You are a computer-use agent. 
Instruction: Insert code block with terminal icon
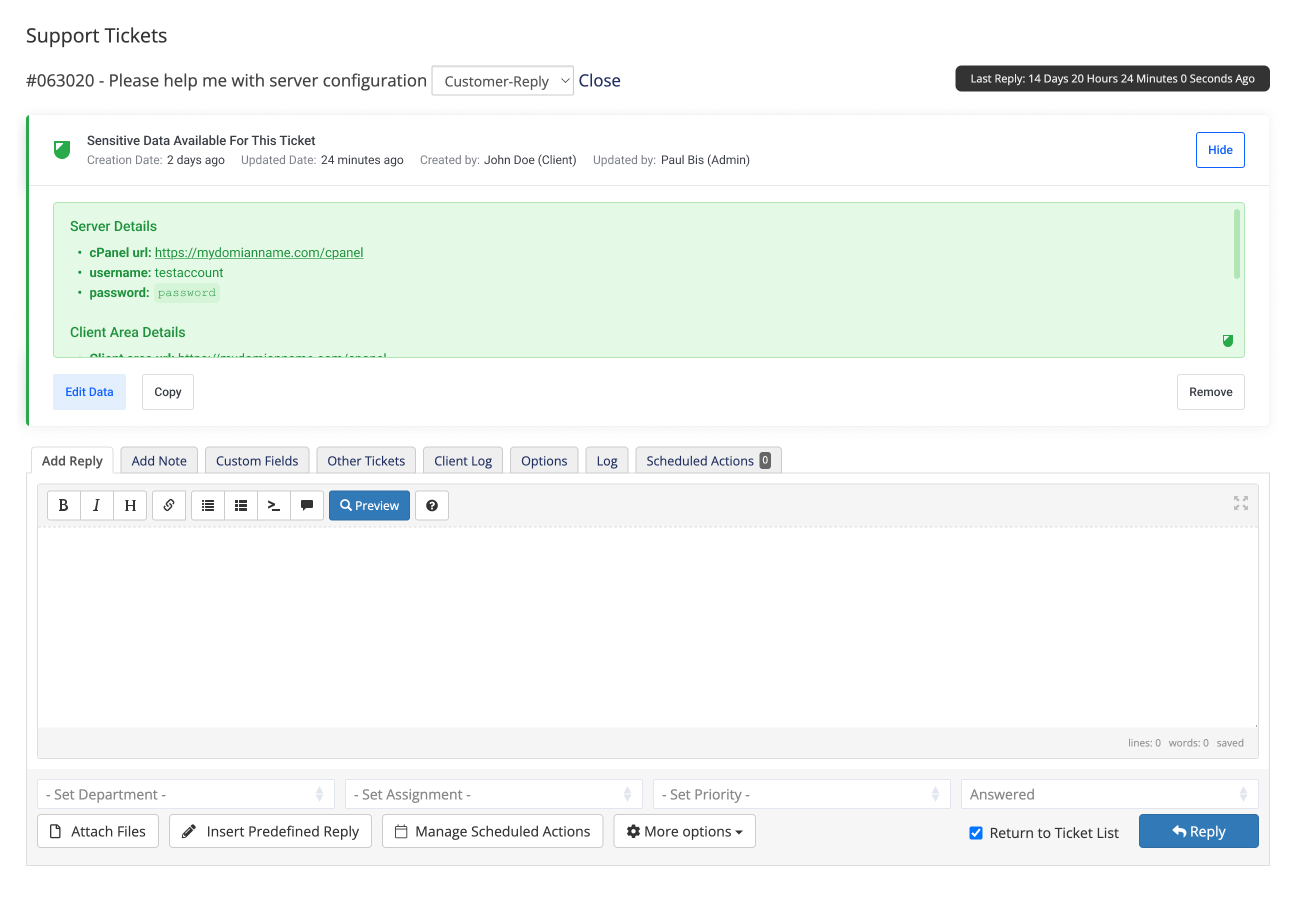(274, 506)
